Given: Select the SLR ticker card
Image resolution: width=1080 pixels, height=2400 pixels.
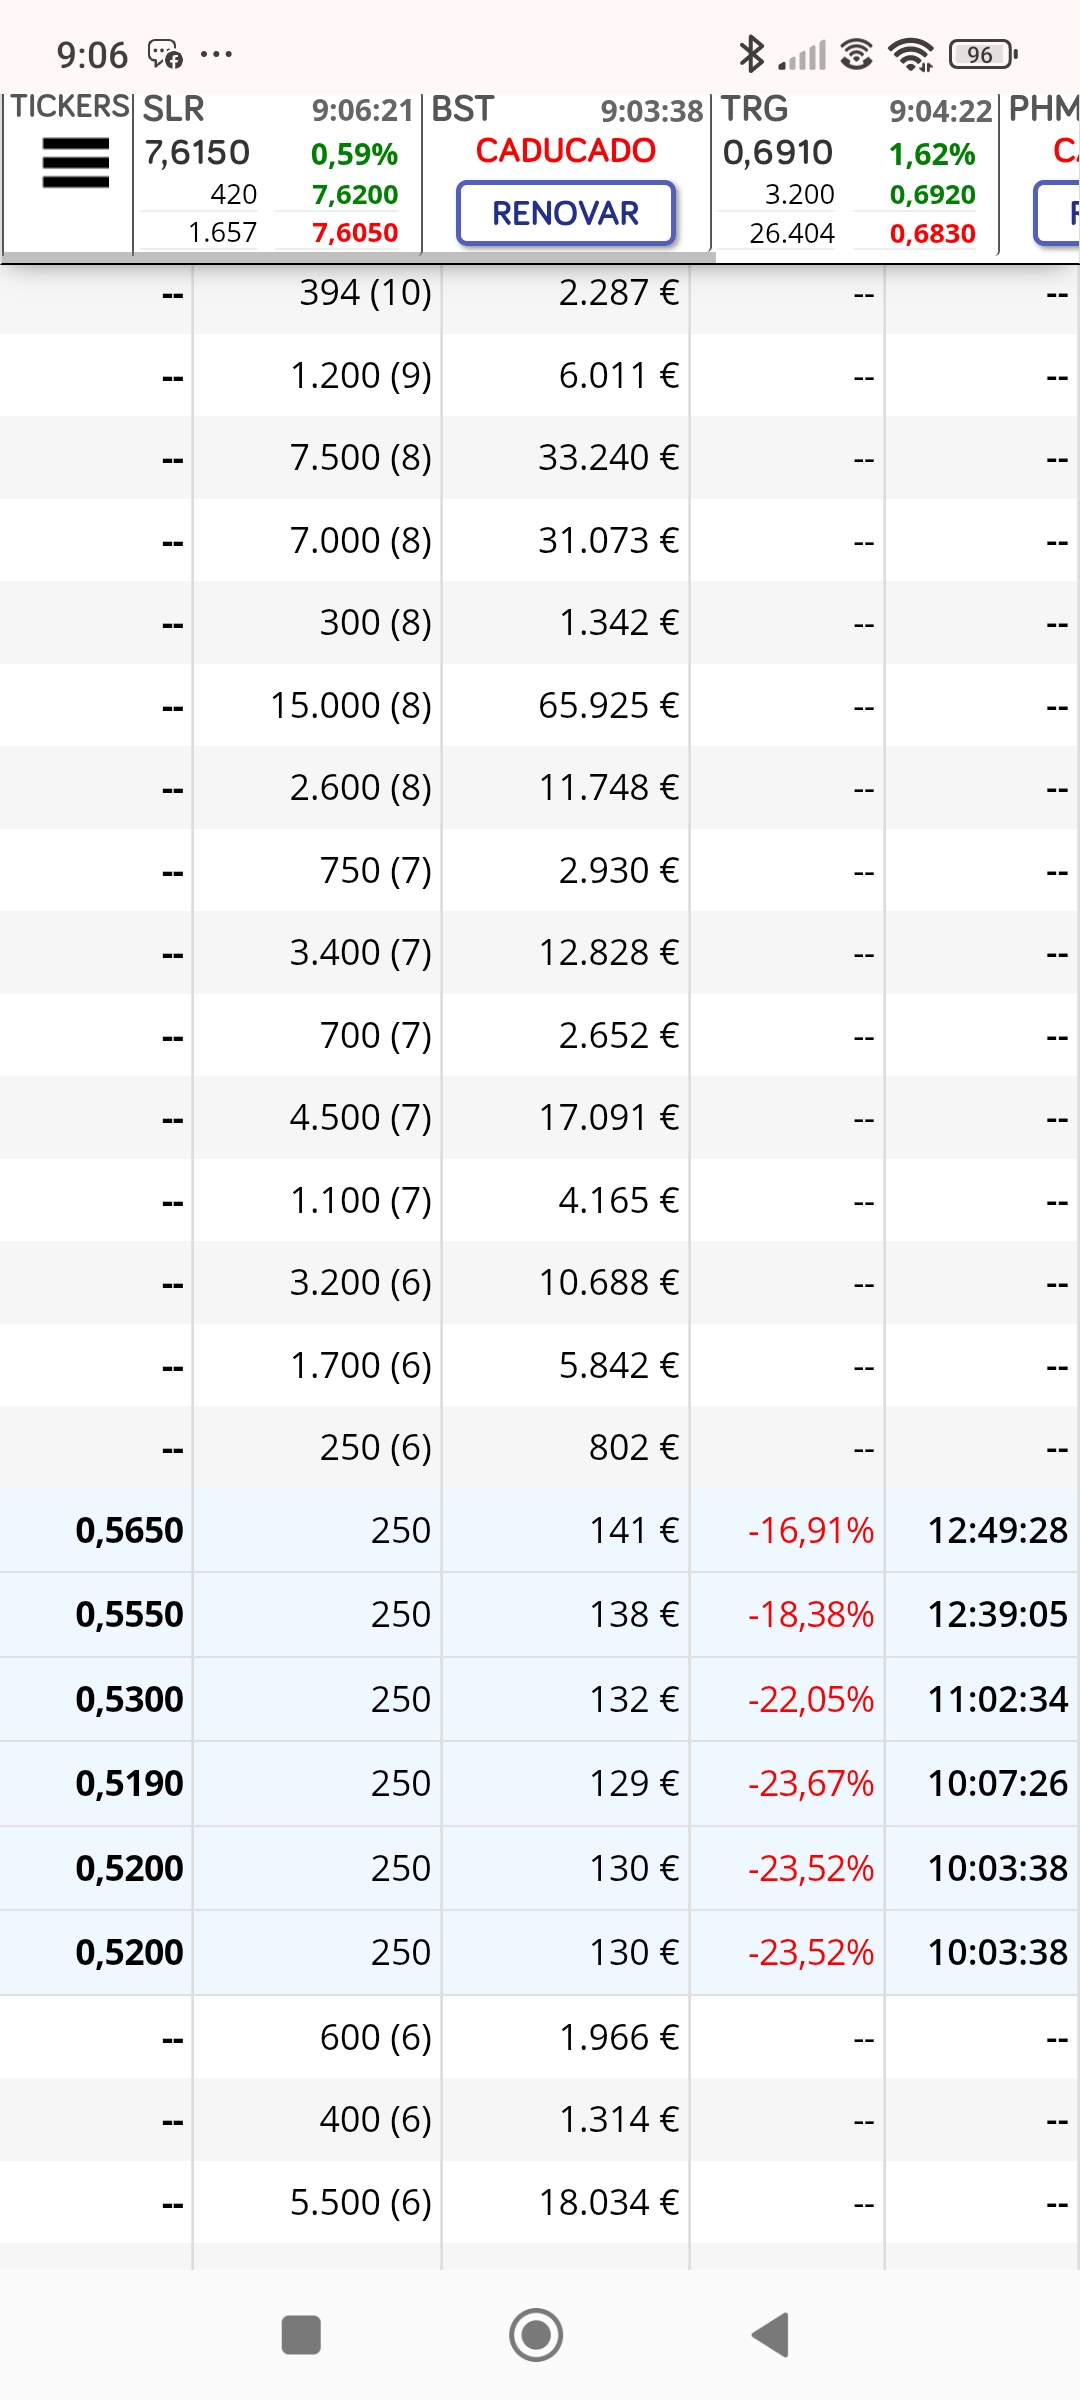Looking at the screenshot, I should coord(277,171).
